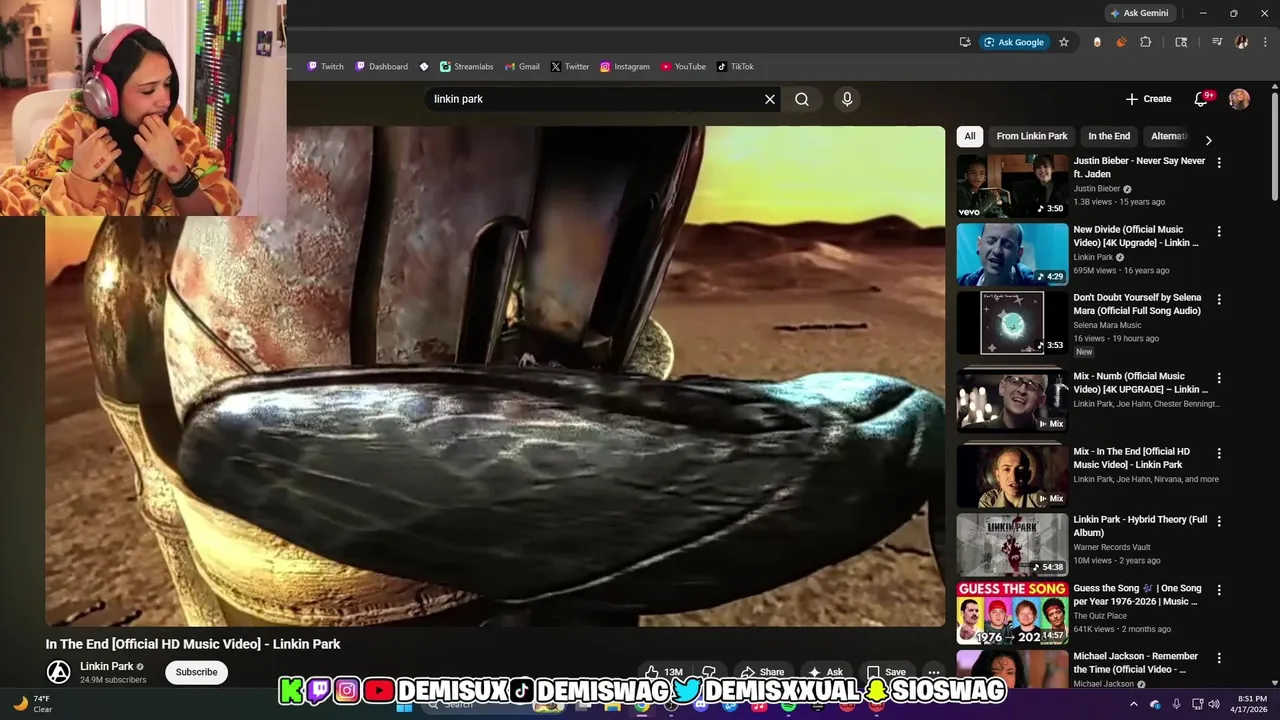Show more filter chips with the right chevron
Viewport: 1280px width, 720px height.
[x=1208, y=140]
